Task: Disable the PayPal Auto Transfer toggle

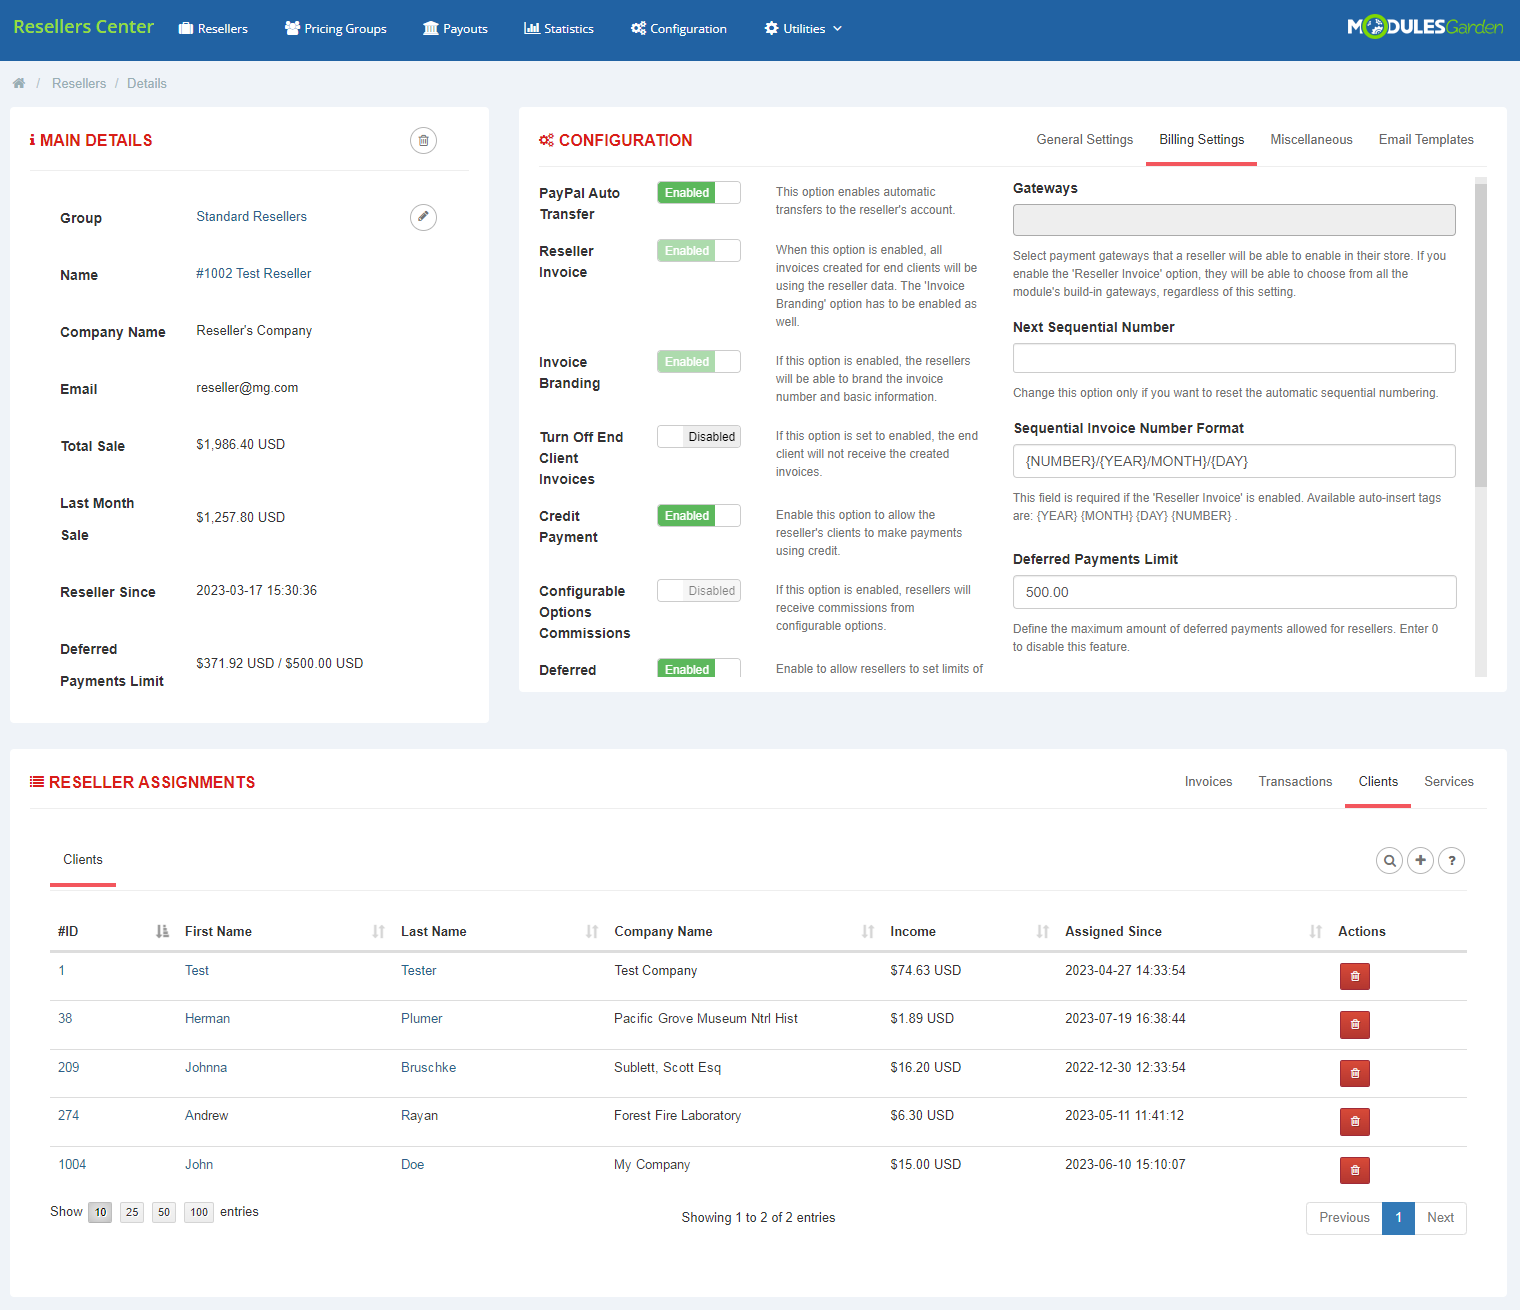Action: [698, 192]
